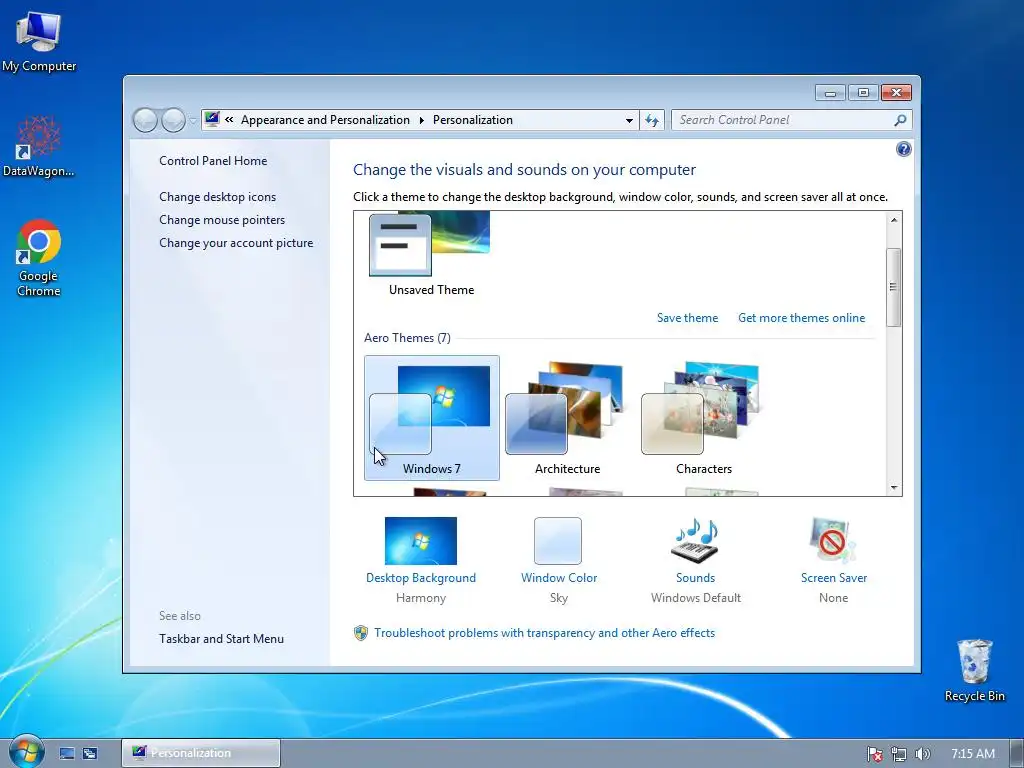1024x768 pixels.
Task: Open Change desktop icons link
Action: tap(217, 197)
